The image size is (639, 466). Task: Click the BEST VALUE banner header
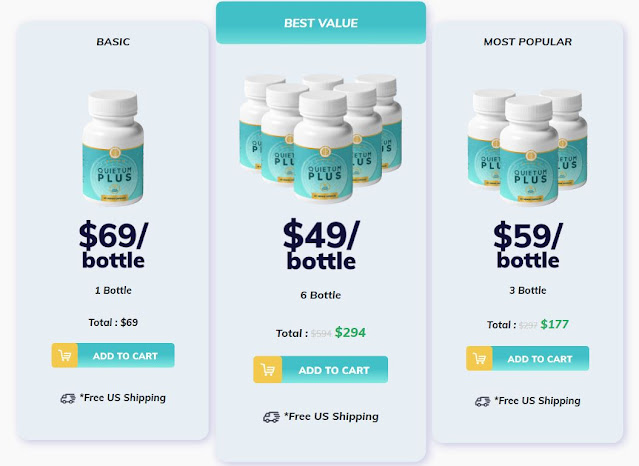pos(321,23)
